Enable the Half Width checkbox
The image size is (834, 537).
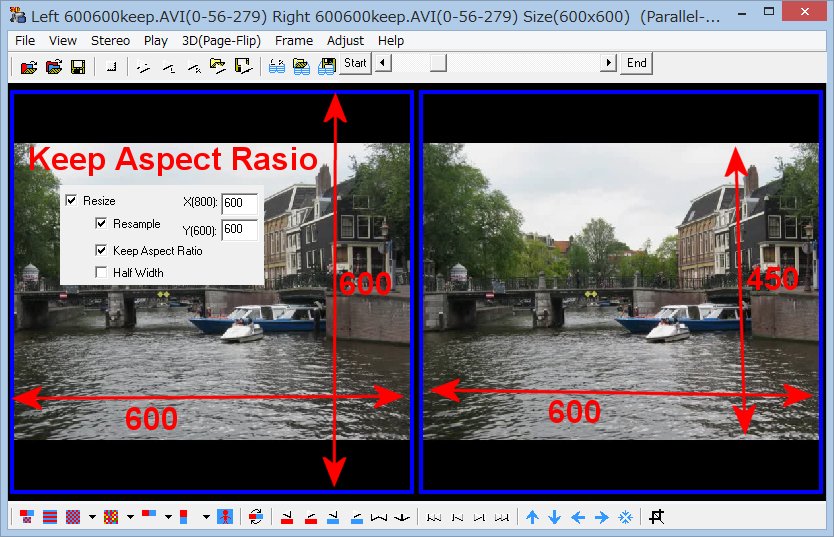tap(101, 272)
